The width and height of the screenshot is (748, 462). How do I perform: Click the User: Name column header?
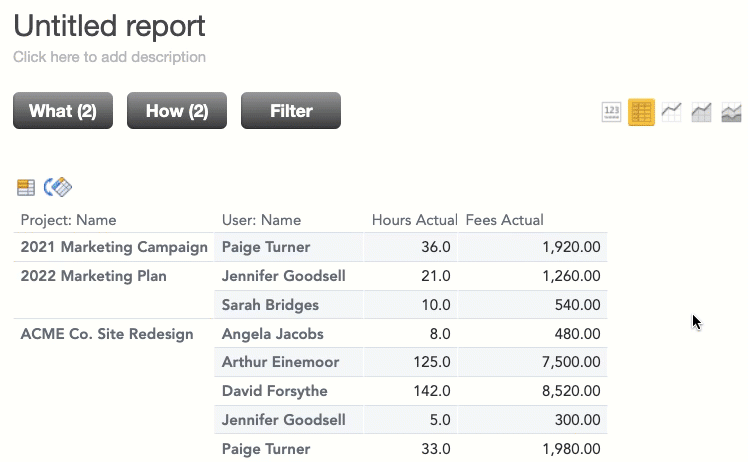point(261,220)
